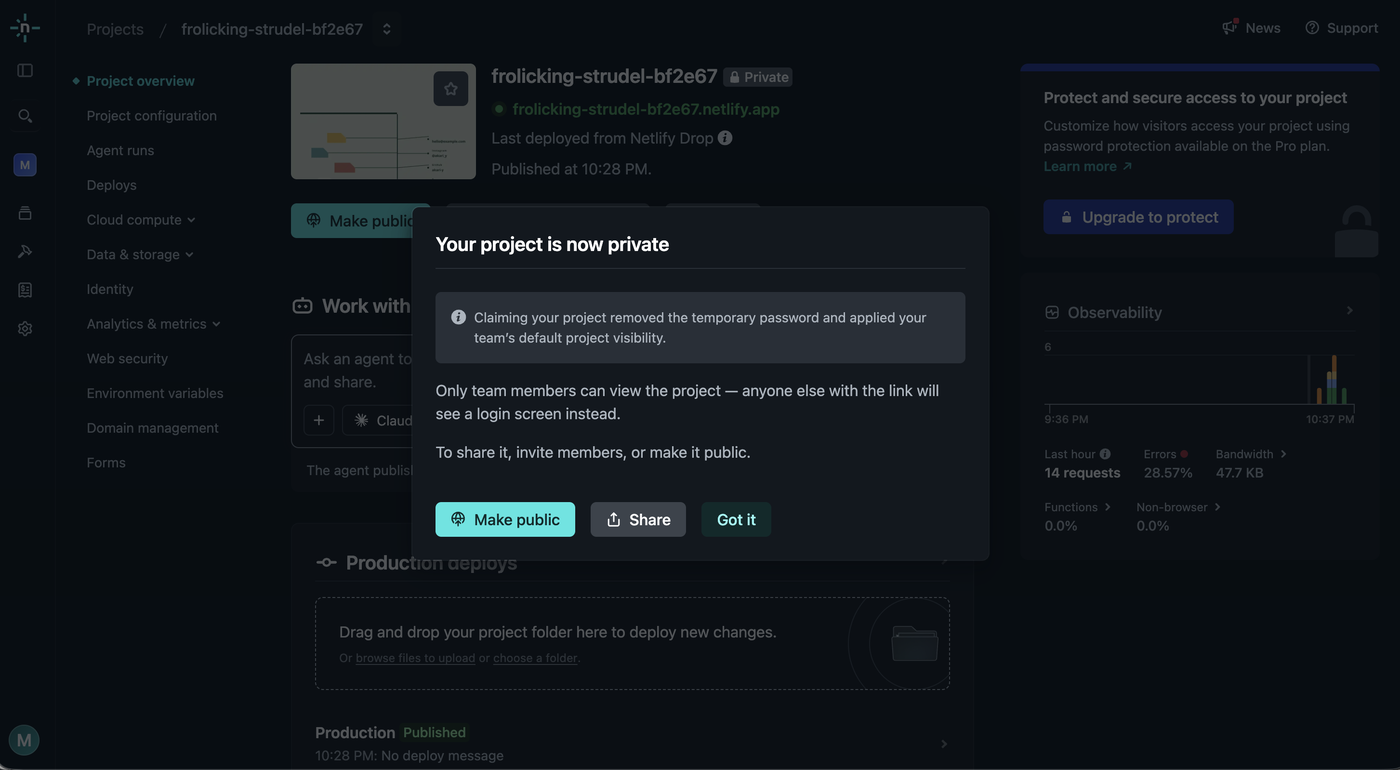Open user account avatar M at bottom

point(24,740)
